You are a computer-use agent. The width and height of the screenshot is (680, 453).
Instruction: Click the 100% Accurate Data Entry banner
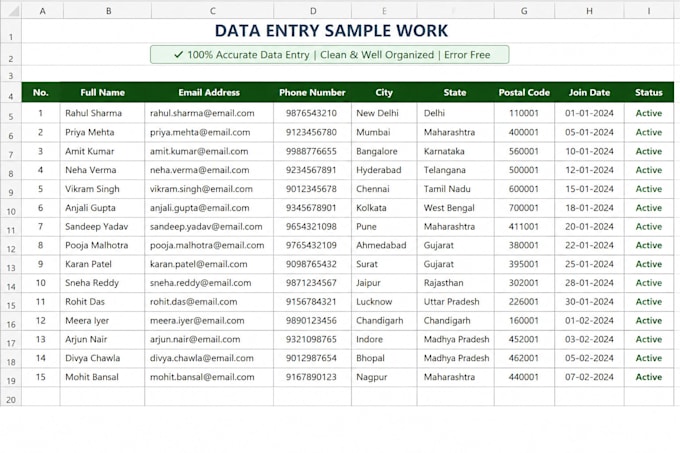[x=330, y=55]
